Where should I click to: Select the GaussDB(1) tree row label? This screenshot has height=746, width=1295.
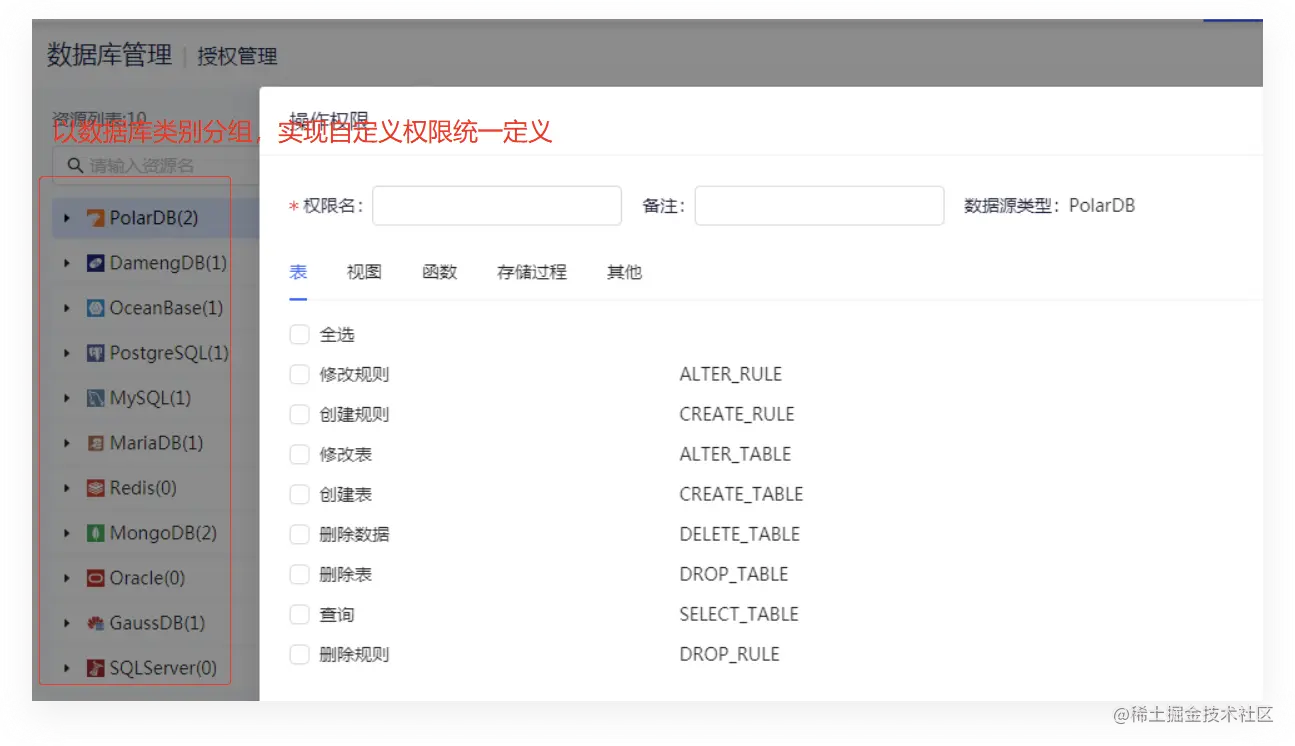(157, 623)
